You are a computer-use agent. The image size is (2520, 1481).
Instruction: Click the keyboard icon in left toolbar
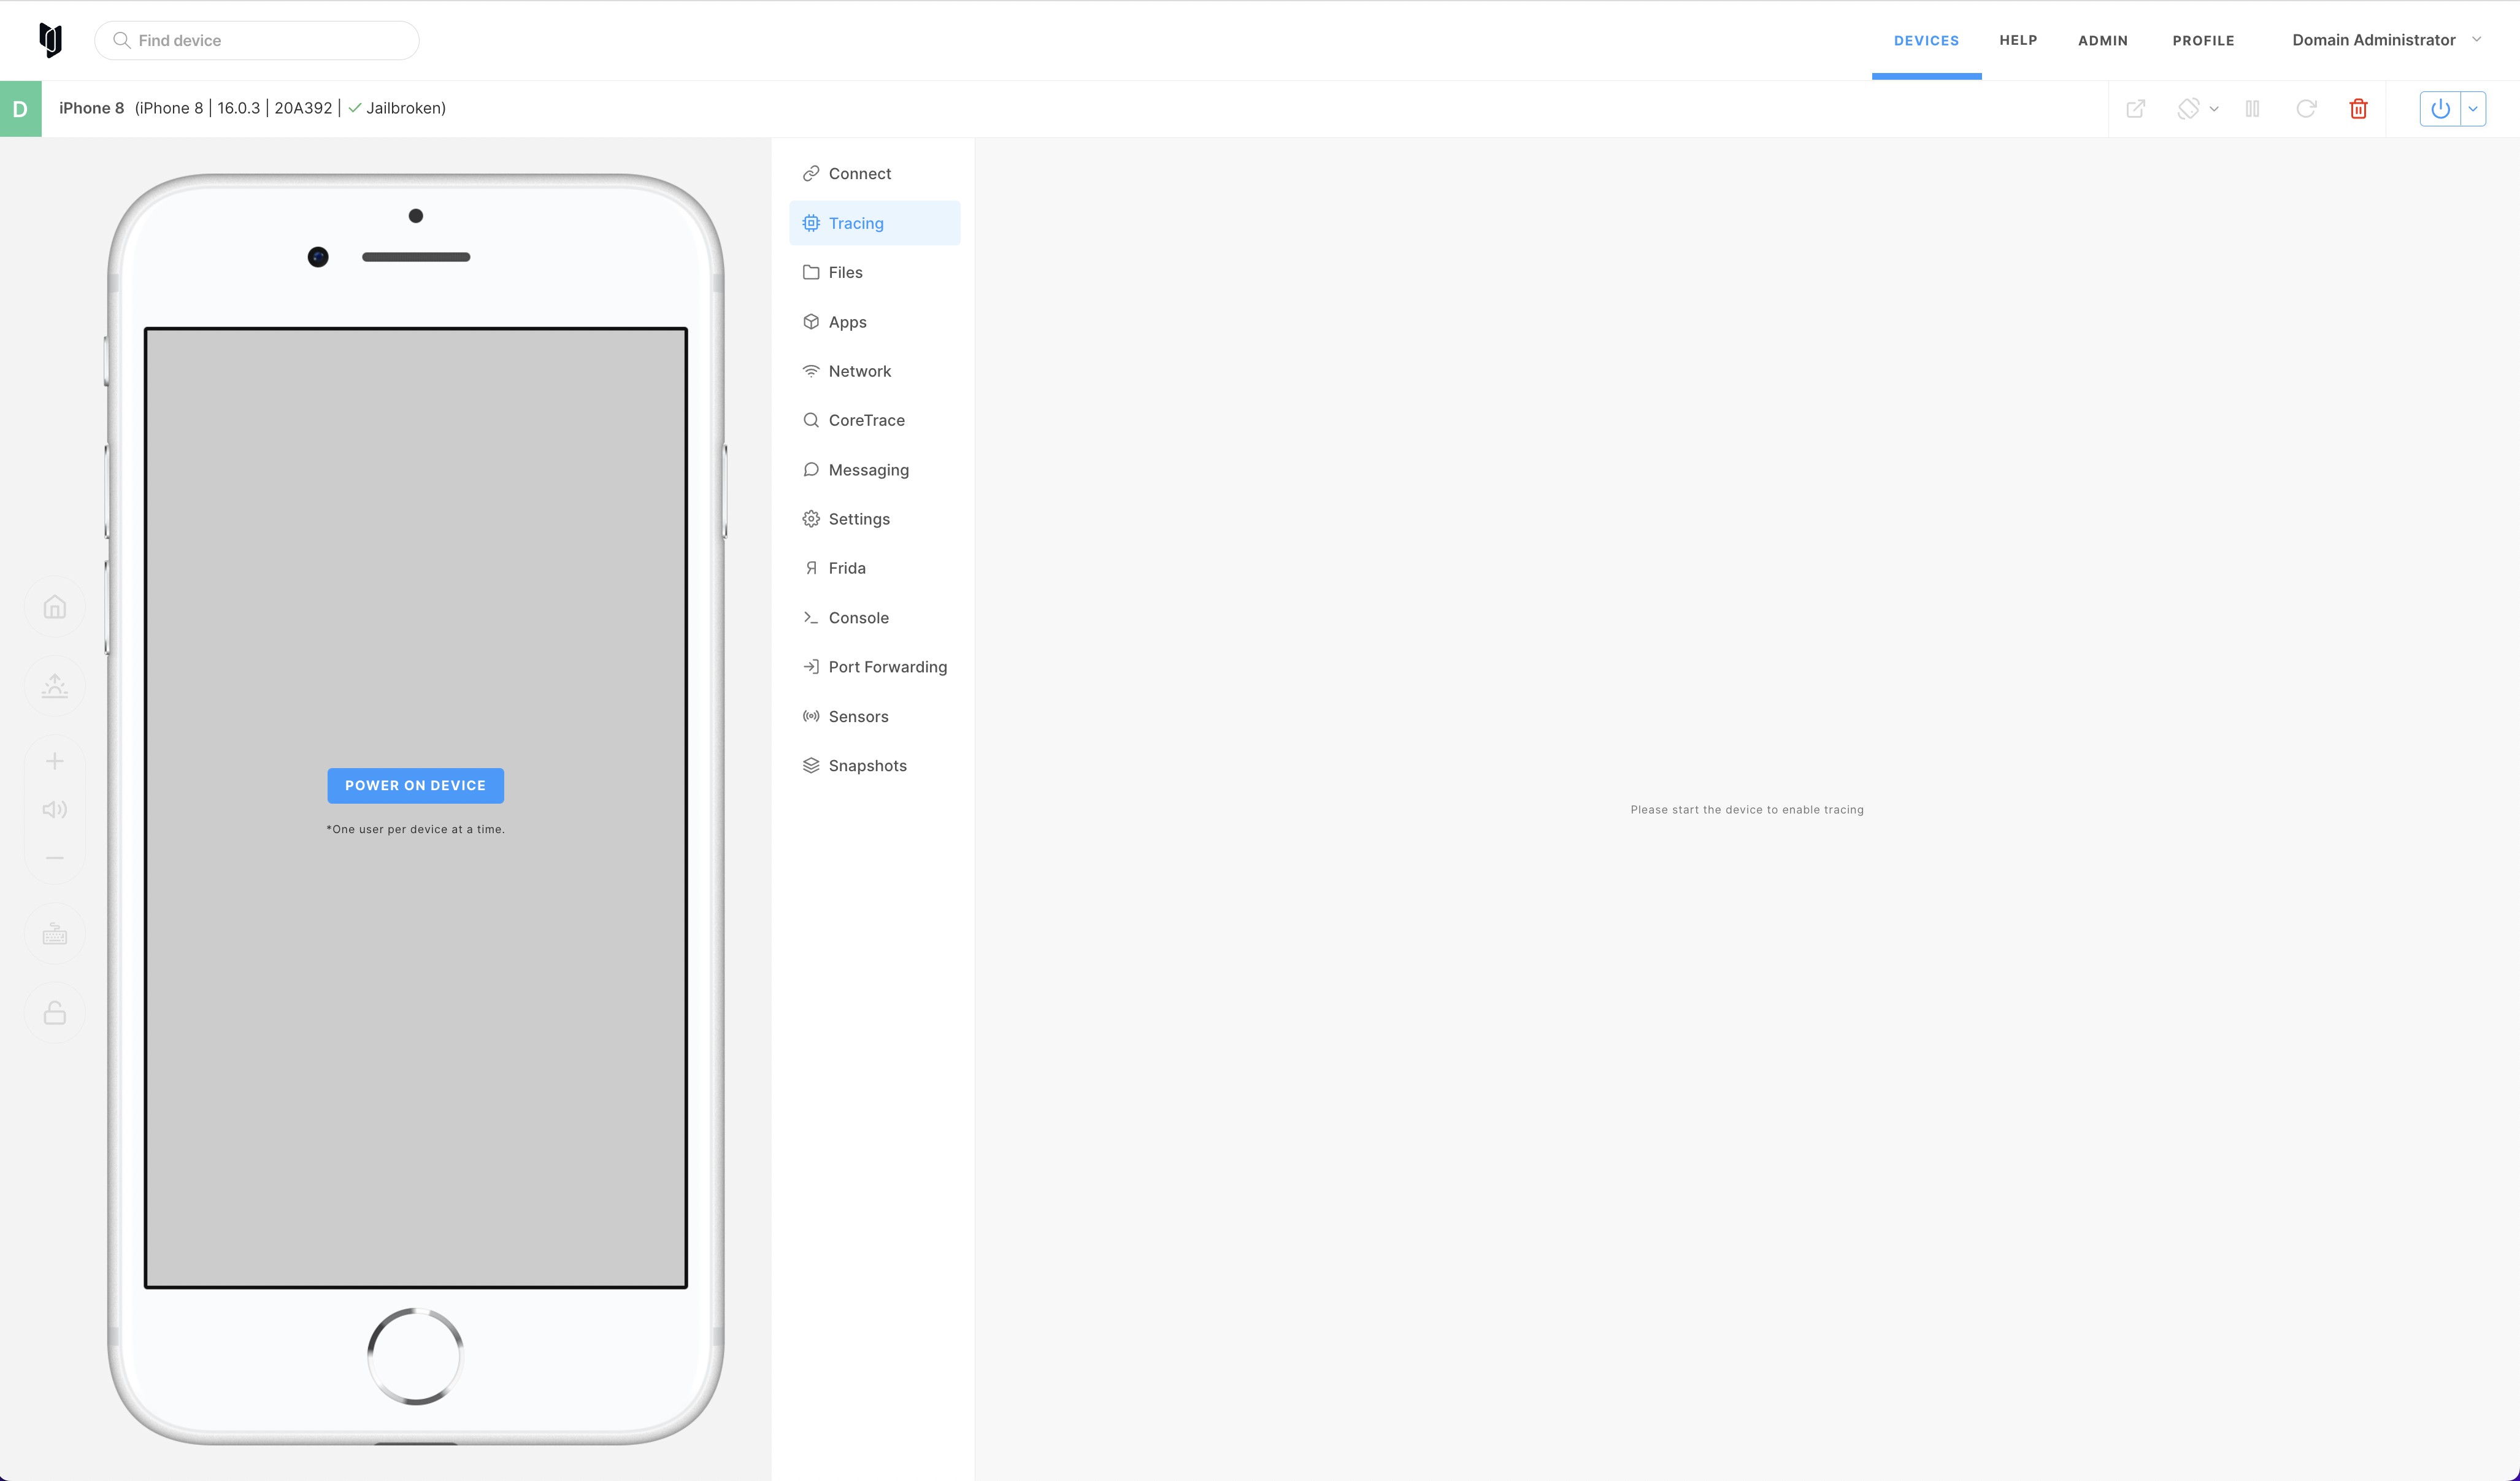(x=55, y=935)
